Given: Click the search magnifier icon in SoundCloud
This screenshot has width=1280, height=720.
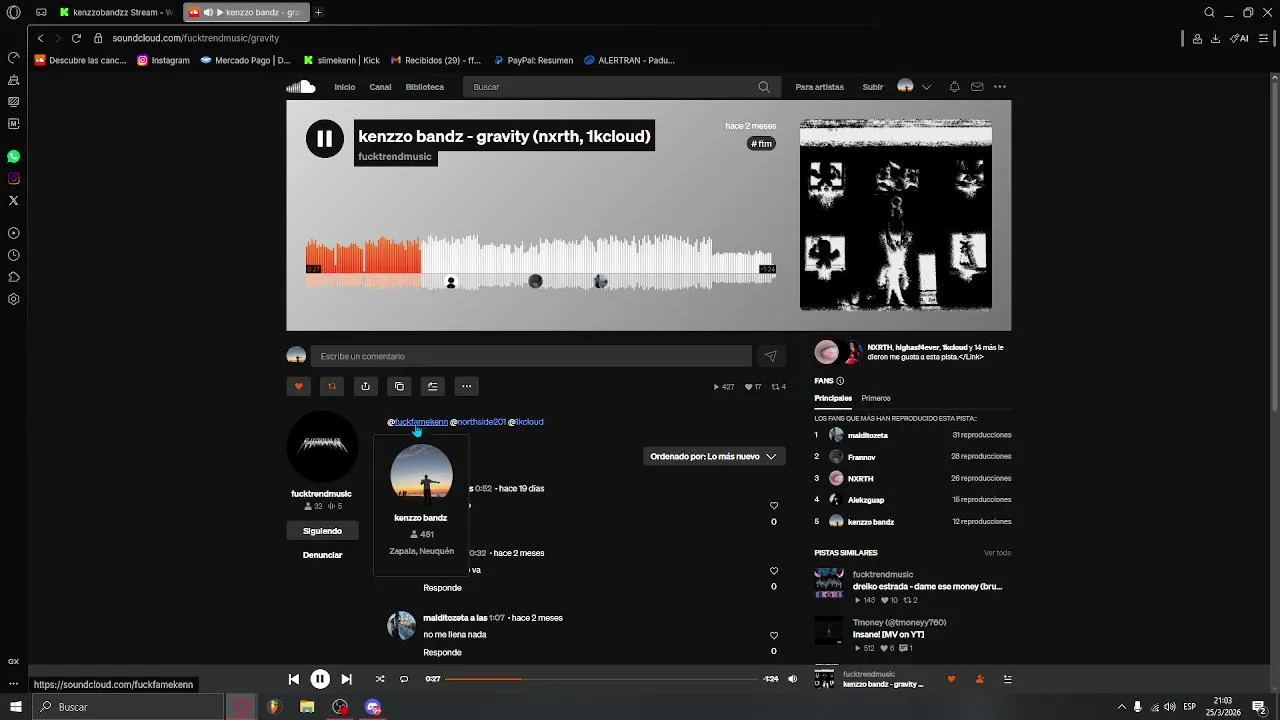Looking at the screenshot, I should tap(764, 87).
